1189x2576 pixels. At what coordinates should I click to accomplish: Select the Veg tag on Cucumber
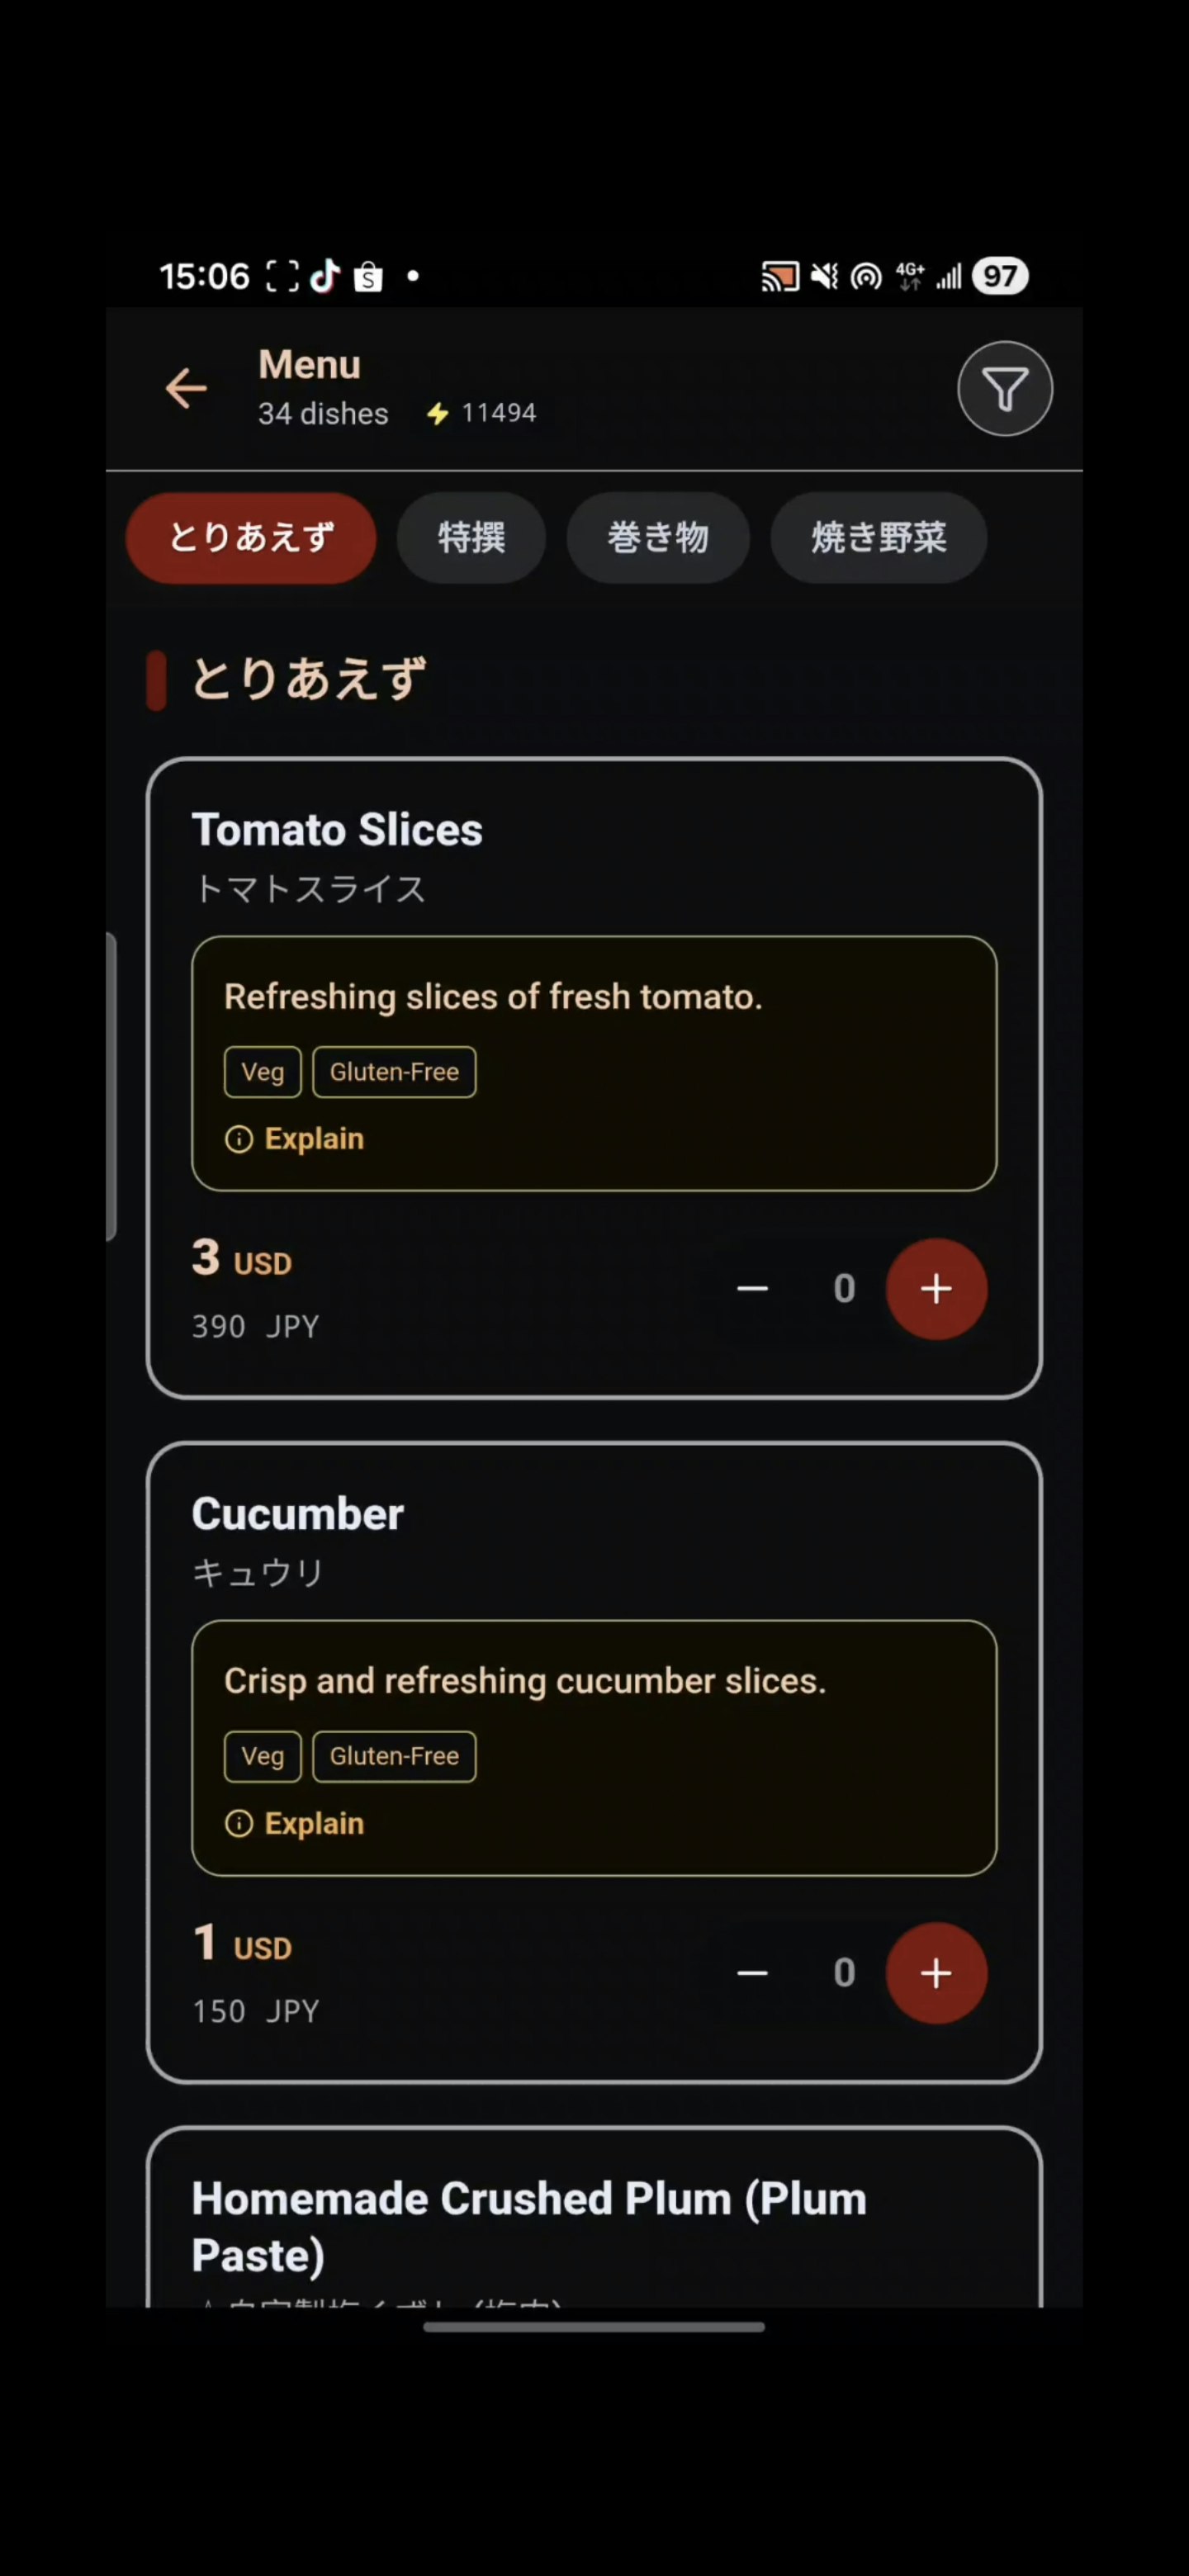[x=261, y=1756]
